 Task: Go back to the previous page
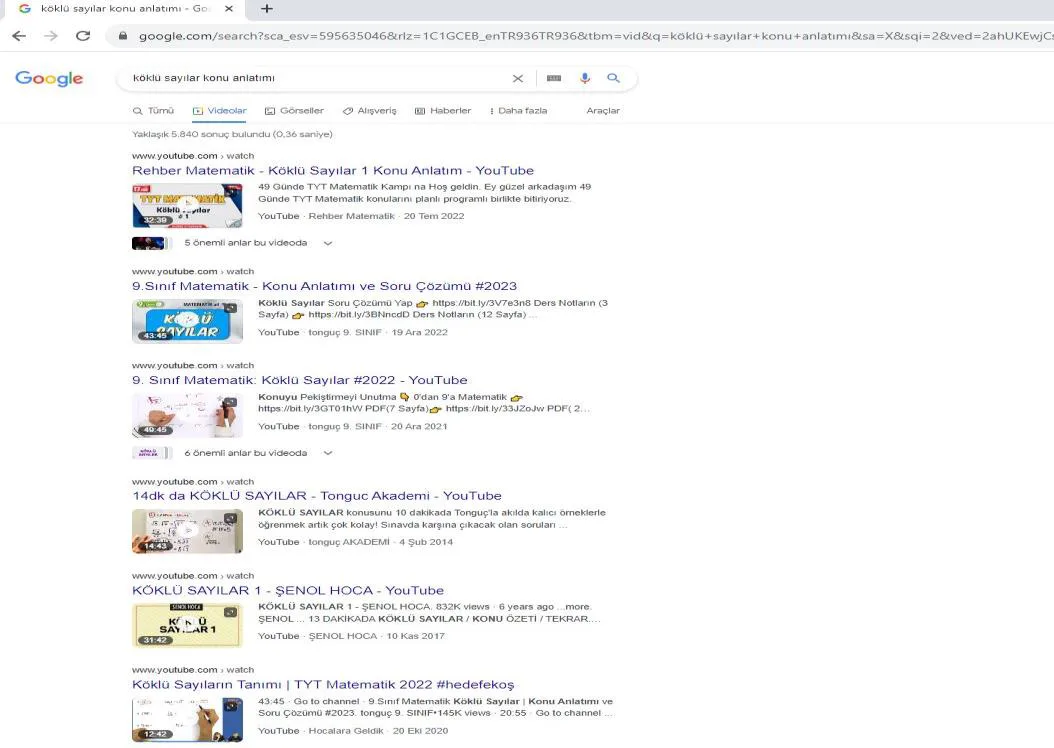point(19,36)
